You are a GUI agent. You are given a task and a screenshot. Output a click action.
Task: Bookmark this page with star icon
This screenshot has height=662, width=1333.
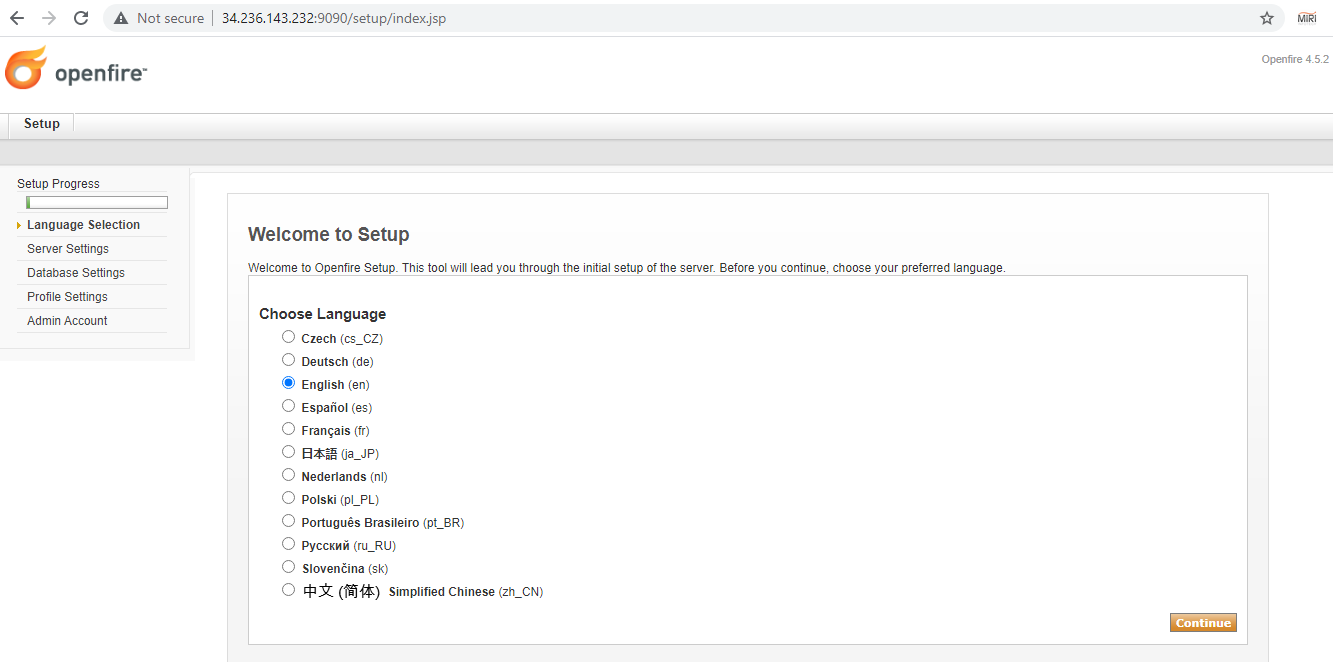click(1267, 18)
